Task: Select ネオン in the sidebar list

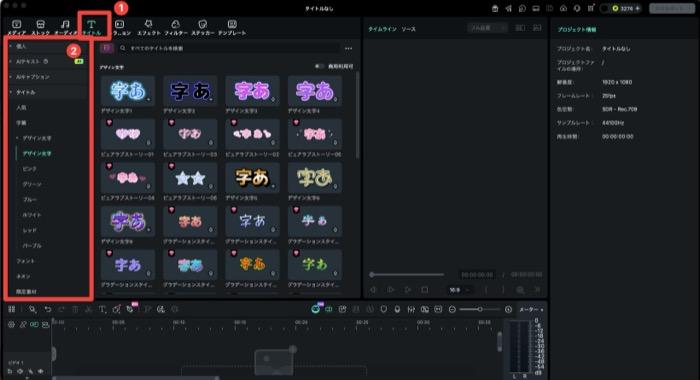Action: click(23, 276)
